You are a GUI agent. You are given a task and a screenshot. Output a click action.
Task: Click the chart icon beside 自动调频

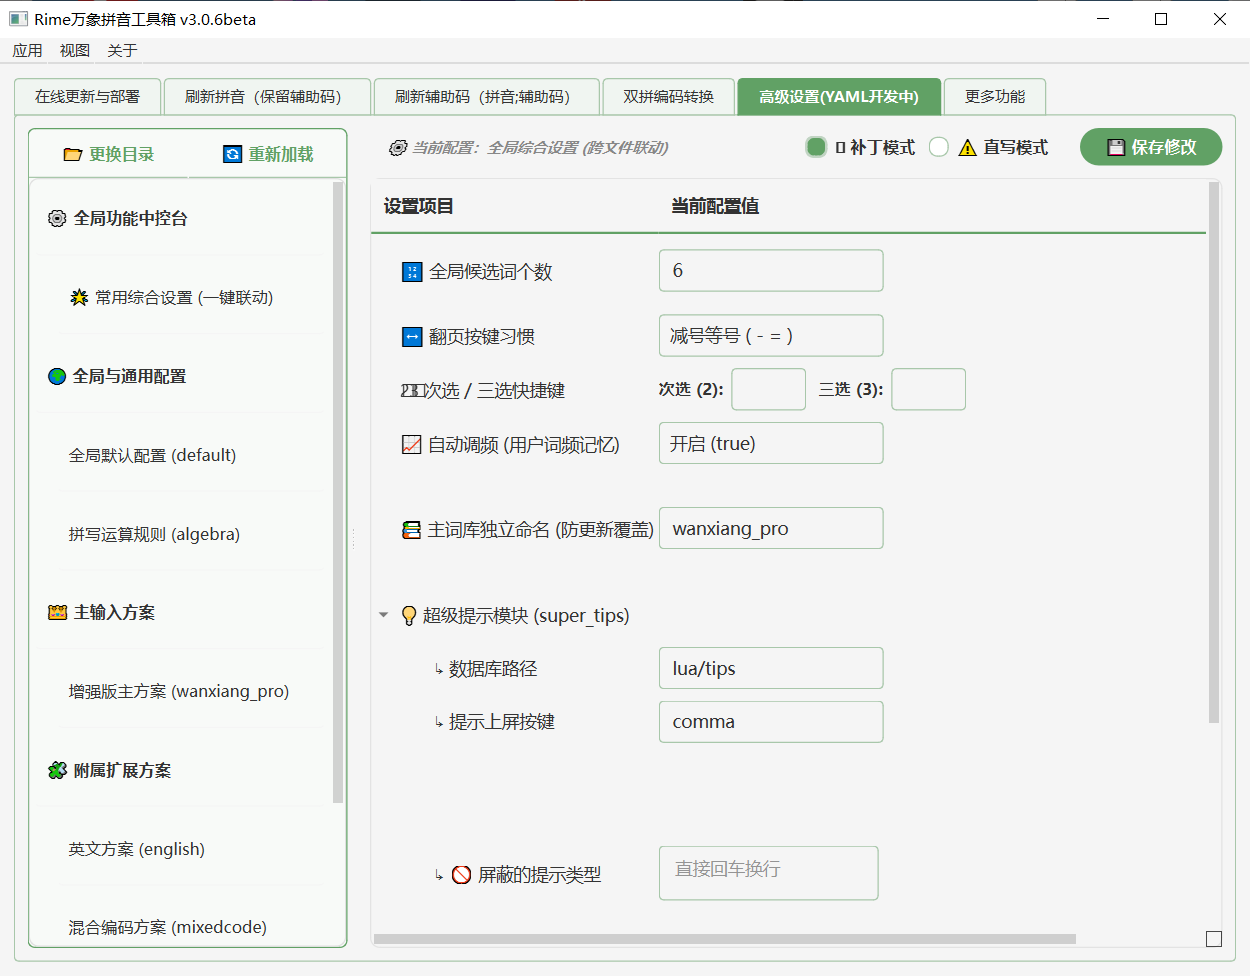[411, 445]
